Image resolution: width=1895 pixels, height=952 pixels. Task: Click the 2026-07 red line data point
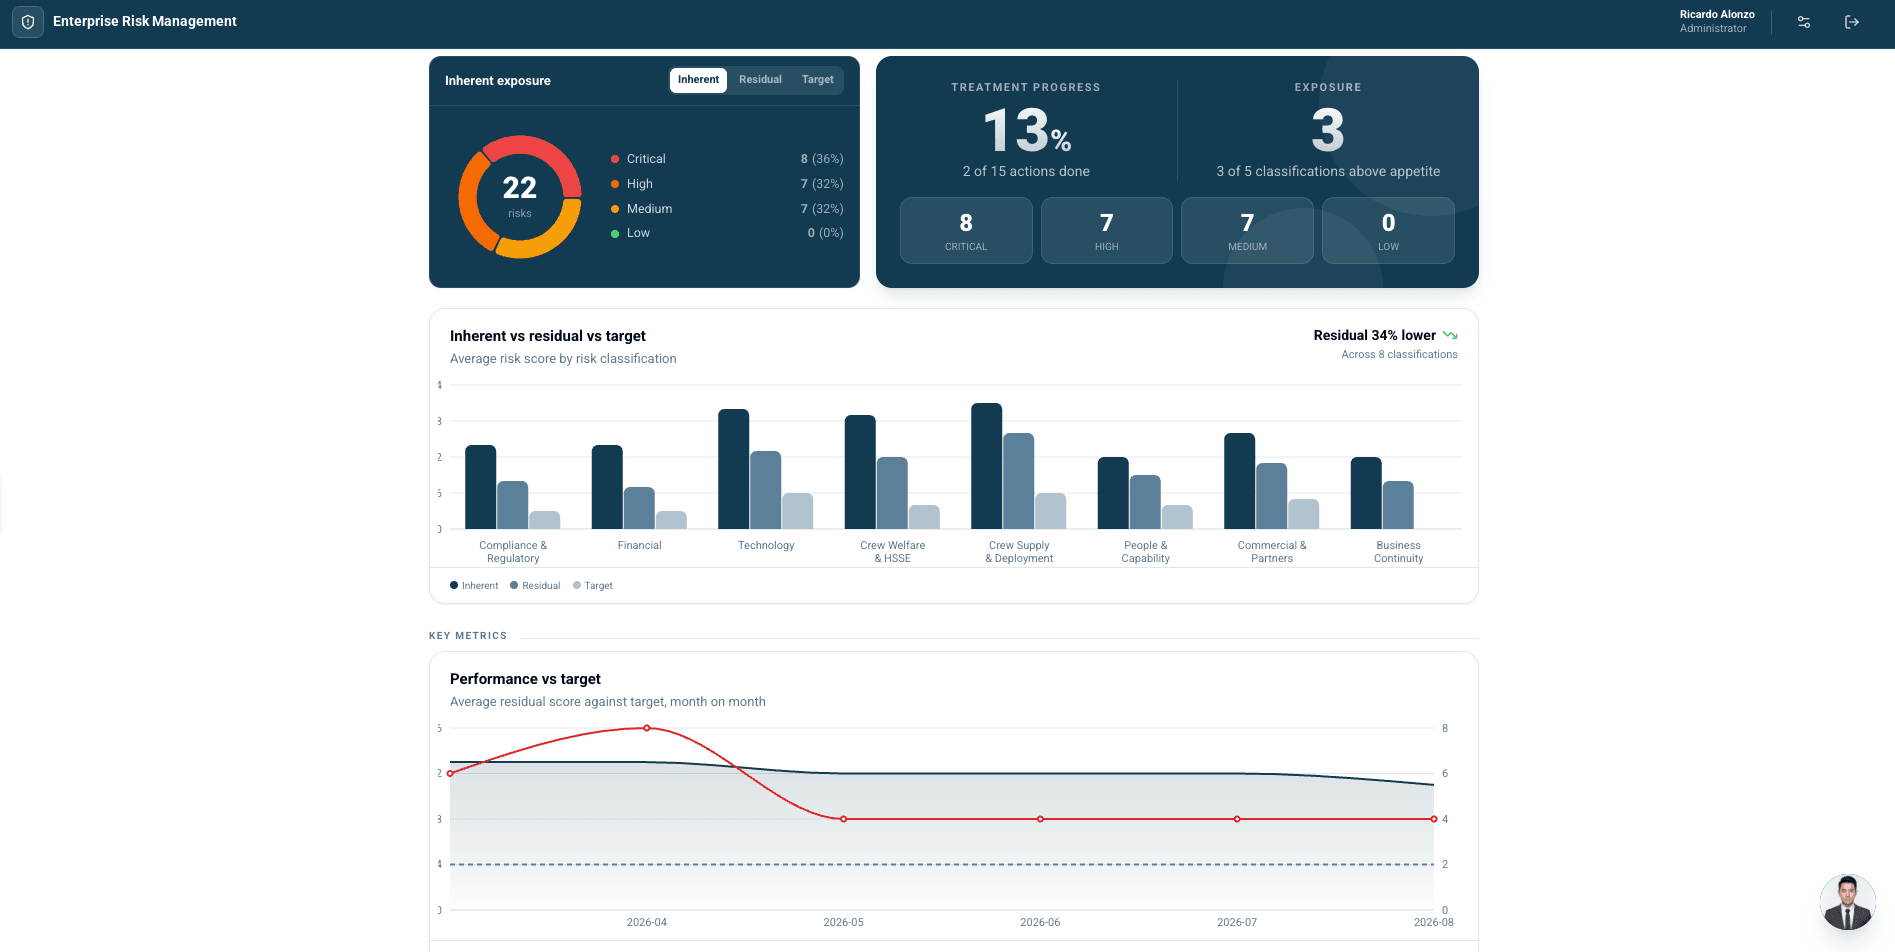[1237, 819]
